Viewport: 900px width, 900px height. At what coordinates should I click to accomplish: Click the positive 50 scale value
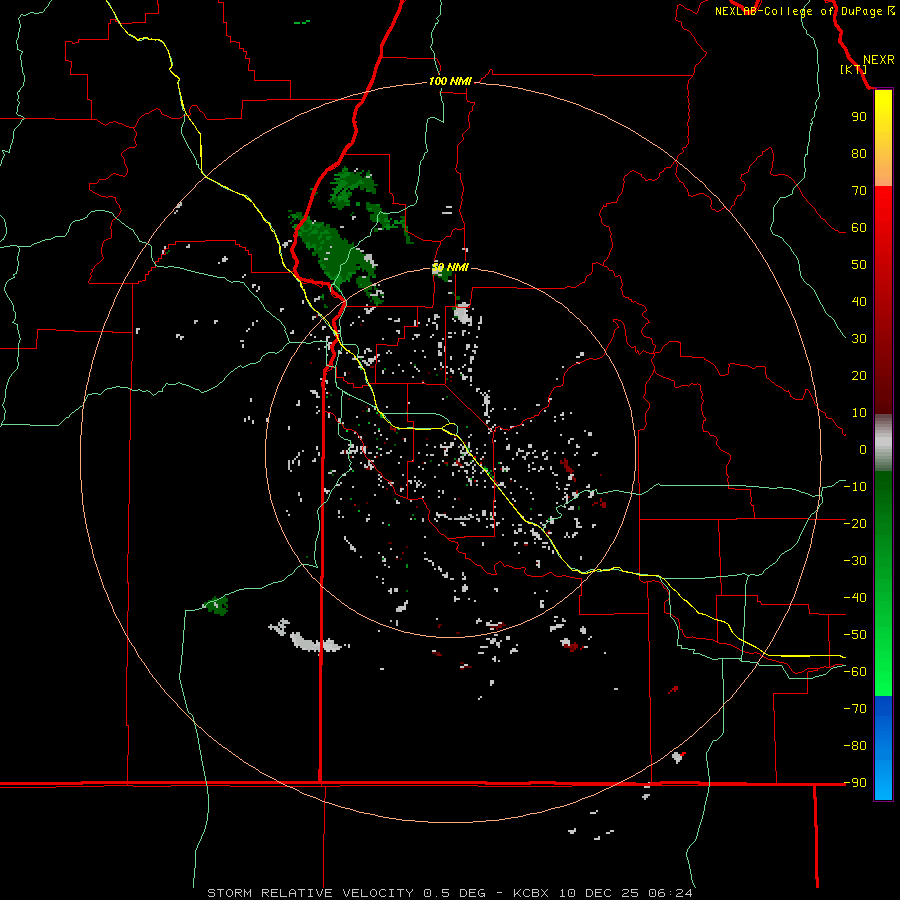click(x=859, y=265)
